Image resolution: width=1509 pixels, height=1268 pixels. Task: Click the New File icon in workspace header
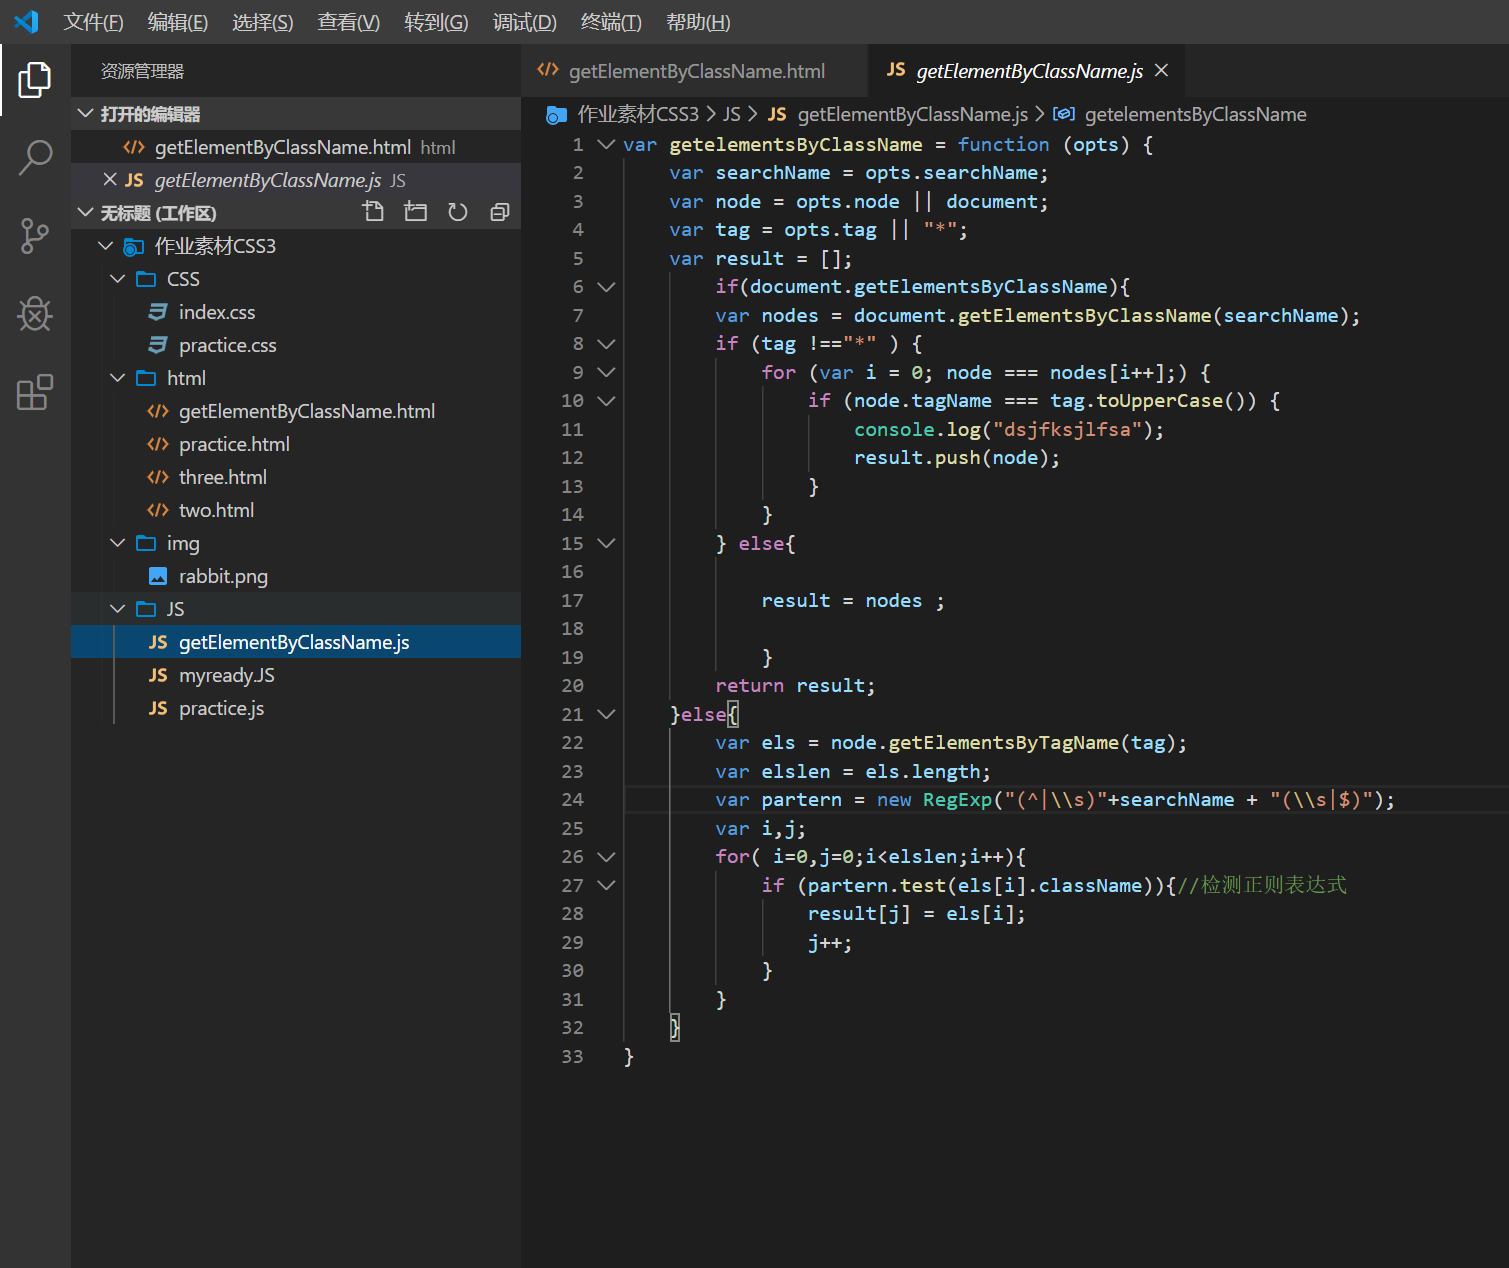tap(374, 212)
